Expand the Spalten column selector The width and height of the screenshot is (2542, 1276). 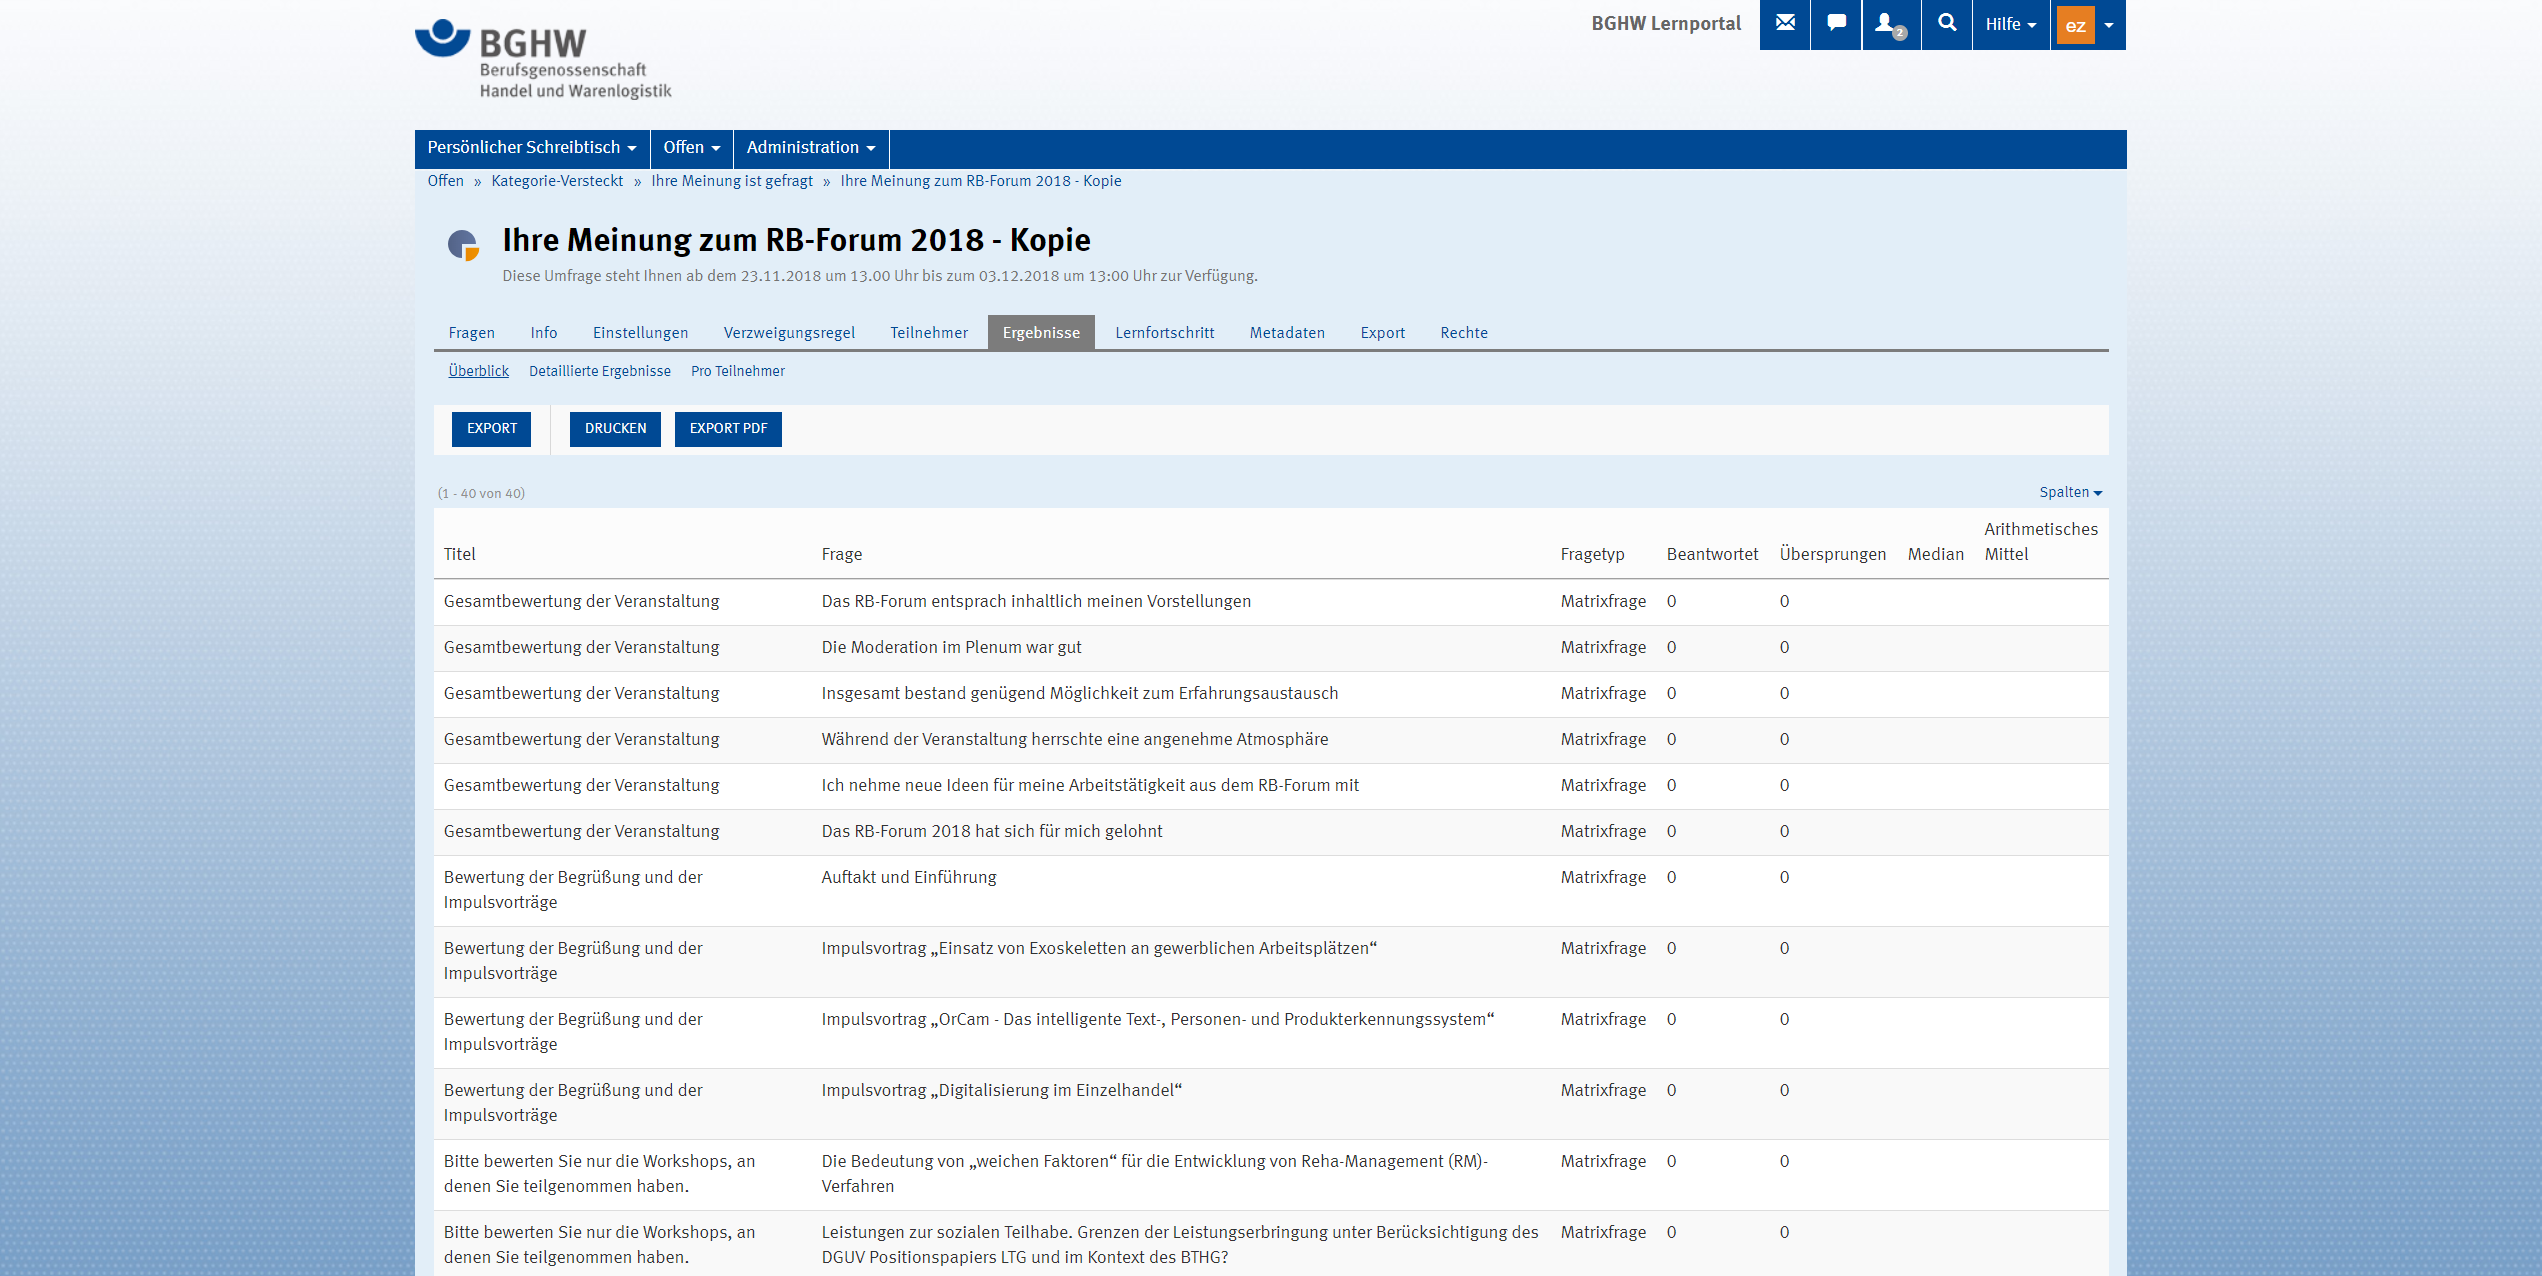2070,492
